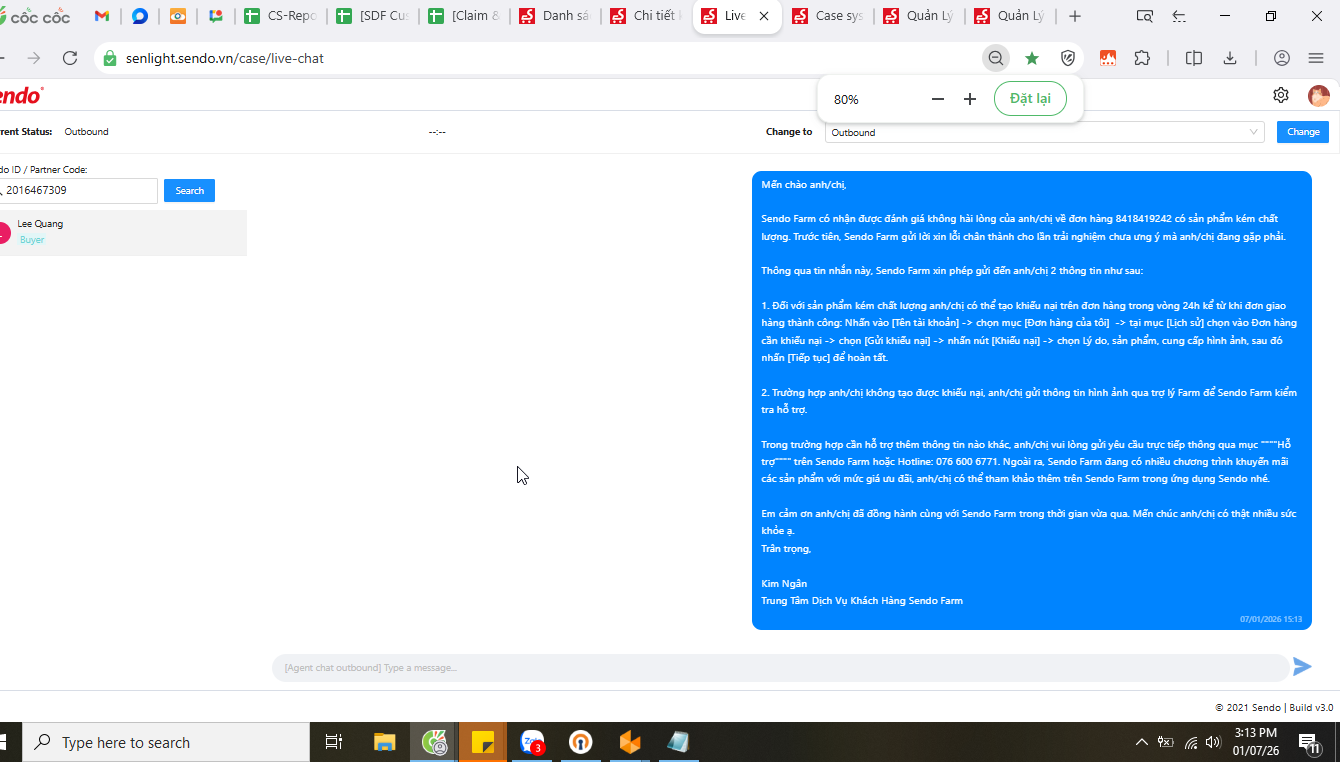Close the active Live chat tab

coord(765,16)
